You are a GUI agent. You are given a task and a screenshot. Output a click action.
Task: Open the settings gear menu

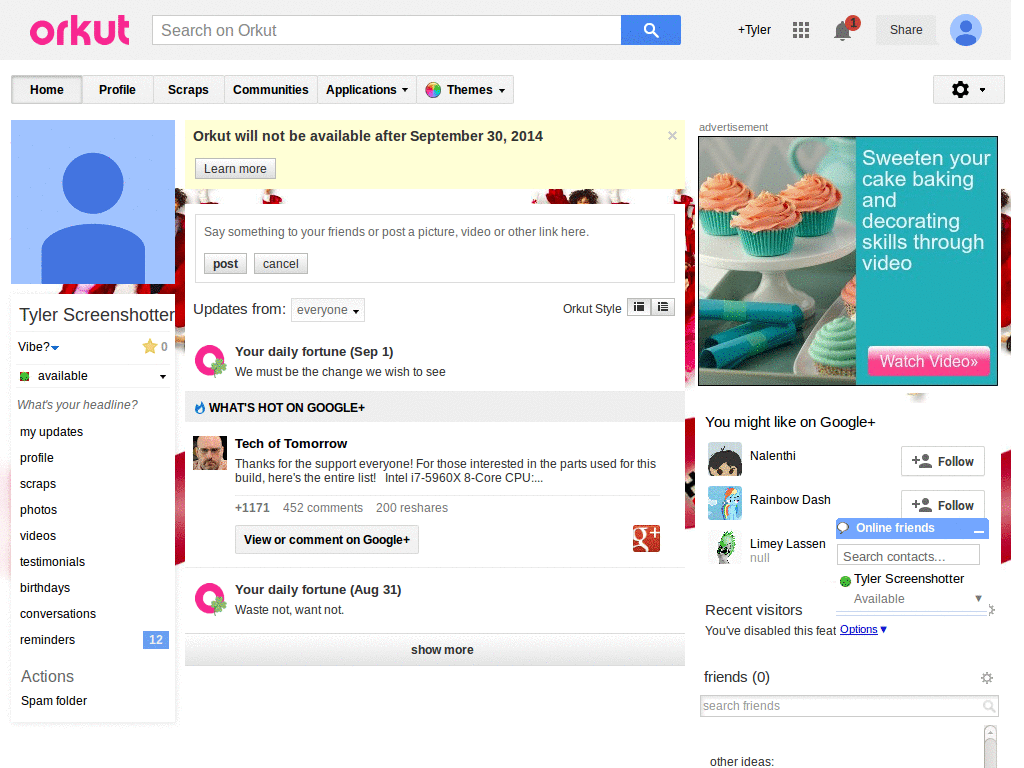click(968, 89)
